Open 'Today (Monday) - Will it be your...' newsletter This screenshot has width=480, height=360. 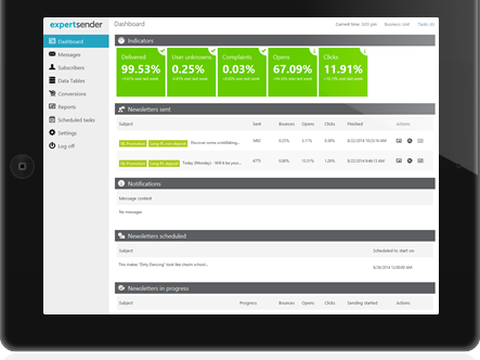pos(212,163)
